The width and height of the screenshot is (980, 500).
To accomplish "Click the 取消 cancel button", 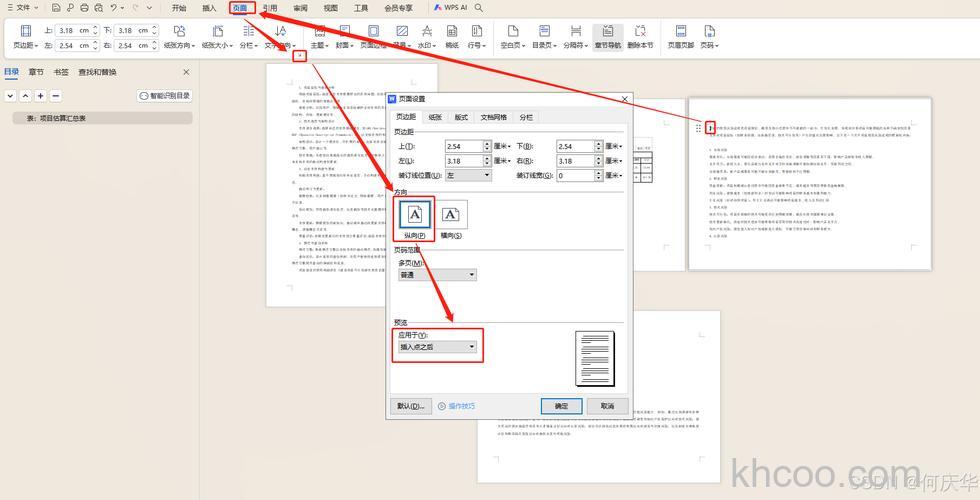I will pos(607,406).
